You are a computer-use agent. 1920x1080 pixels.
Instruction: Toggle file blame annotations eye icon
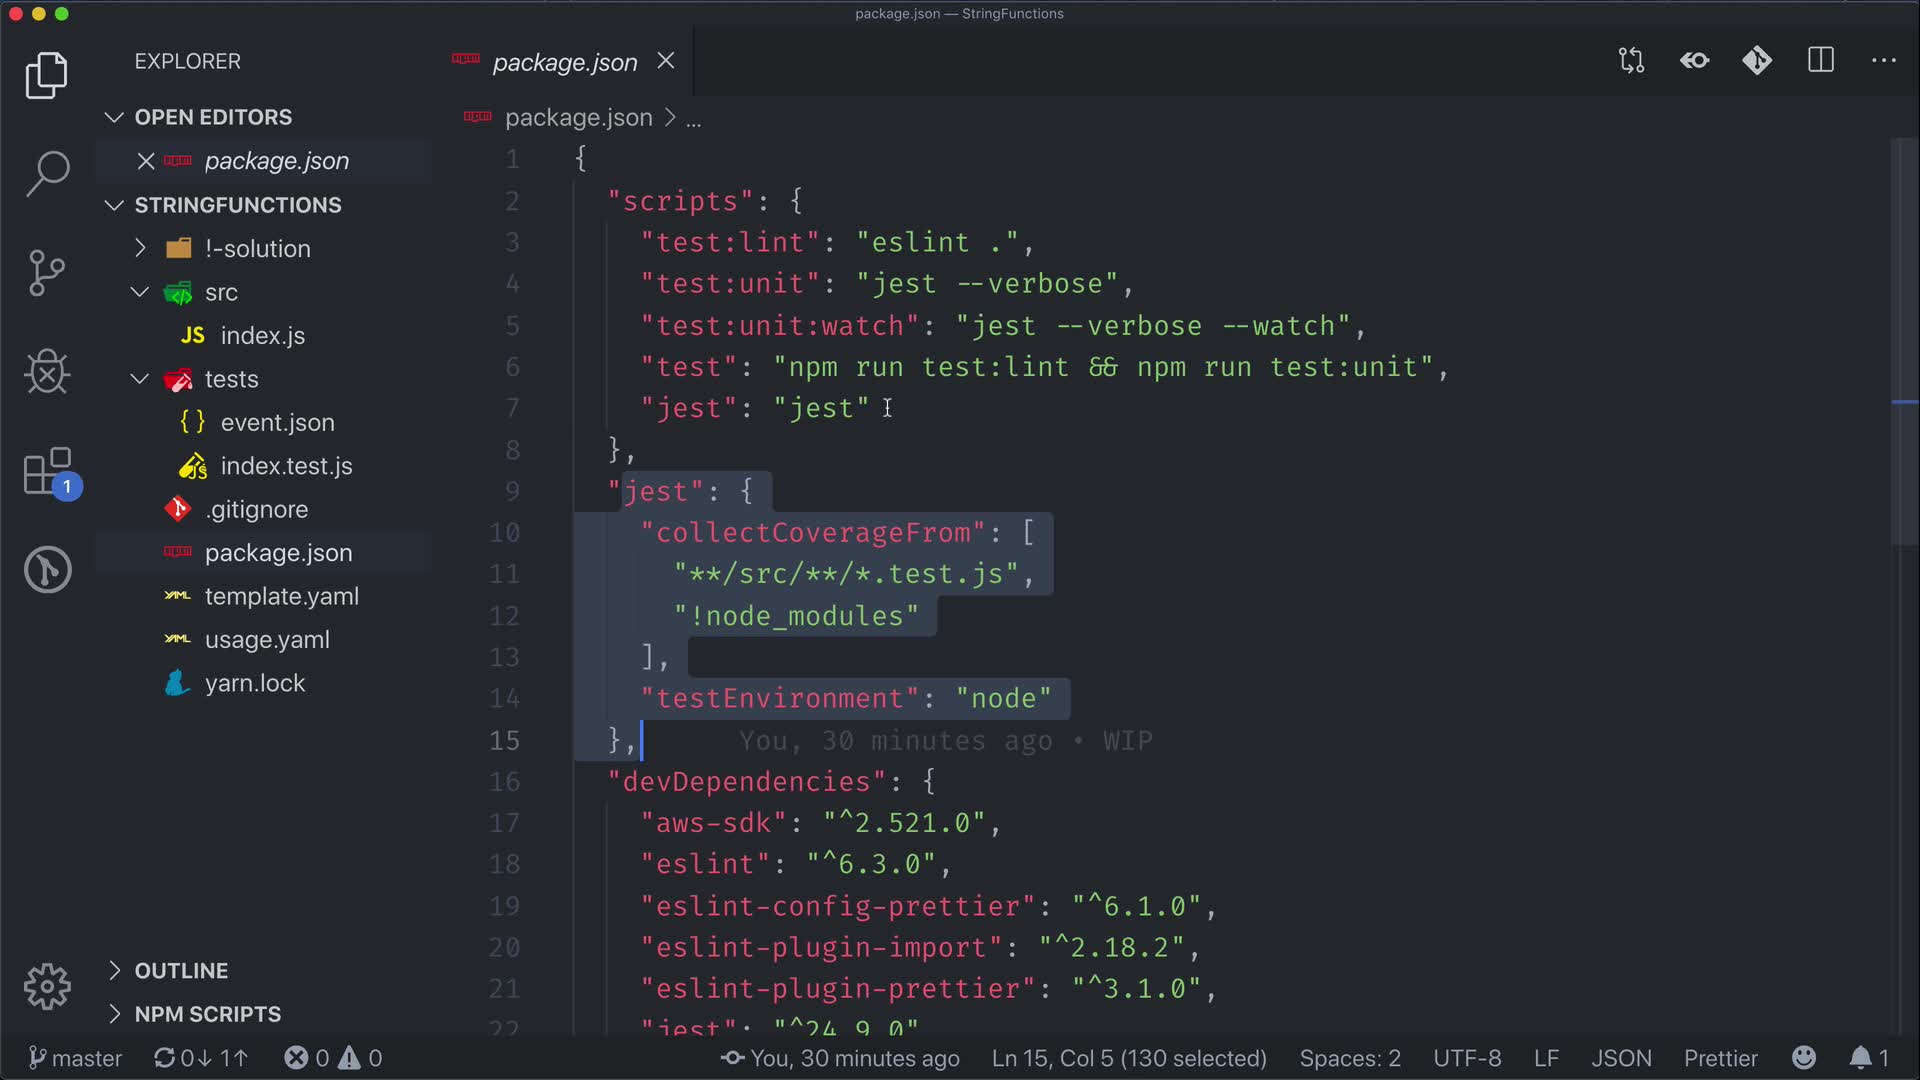click(x=1694, y=61)
